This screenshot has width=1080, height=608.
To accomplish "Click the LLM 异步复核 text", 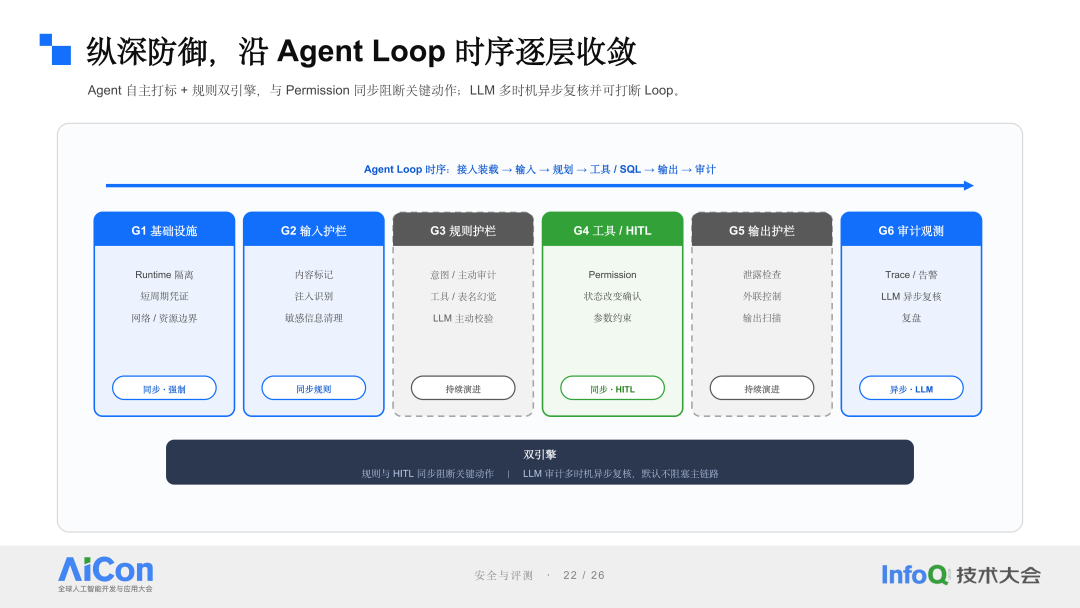I will [911, 296].
